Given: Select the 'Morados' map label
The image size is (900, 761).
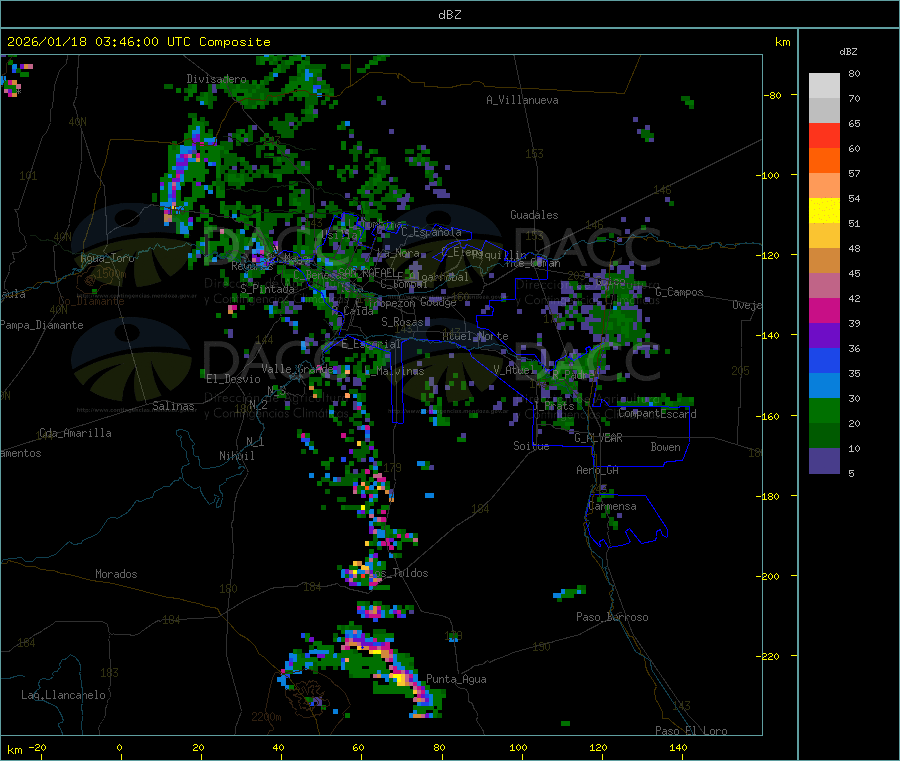Looking at the screenshot, I should coord(116,574).
